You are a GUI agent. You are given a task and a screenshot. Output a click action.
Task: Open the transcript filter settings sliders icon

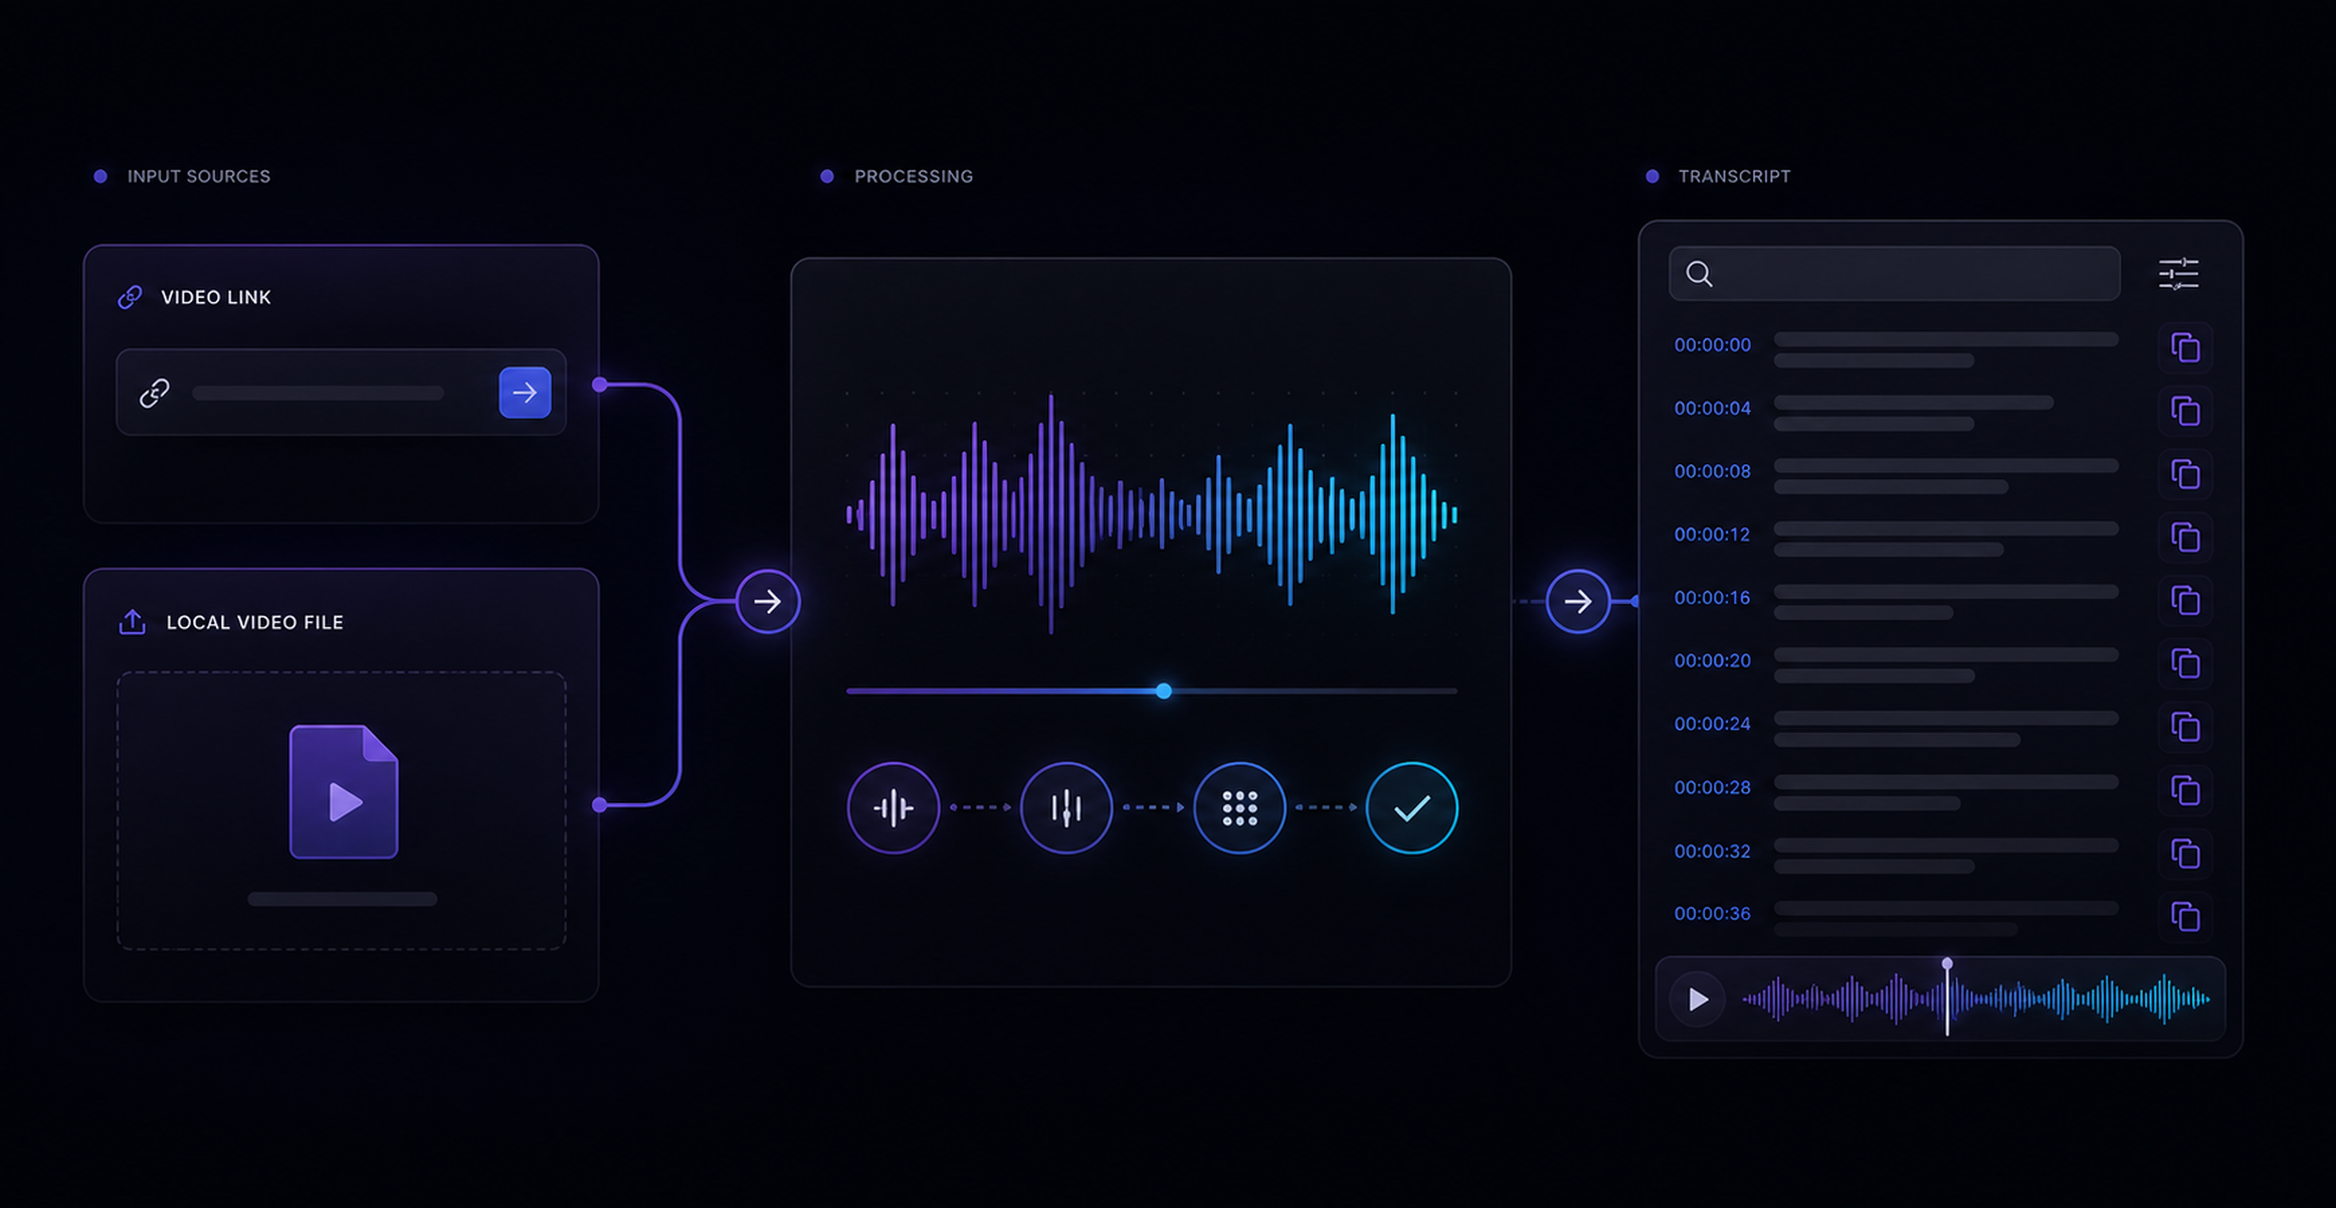2178,273
